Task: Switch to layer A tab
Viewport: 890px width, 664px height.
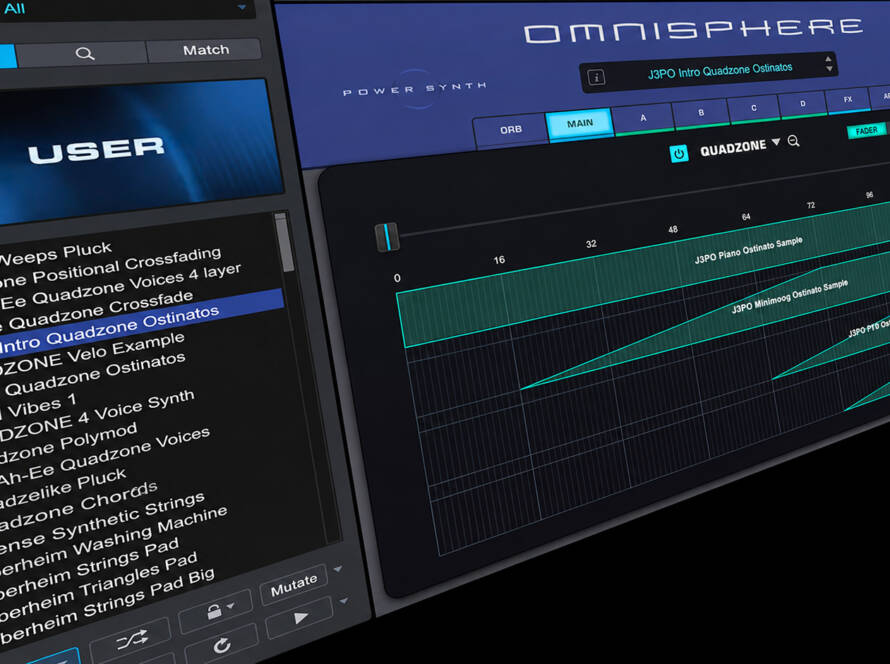Action: click(643, 117)
